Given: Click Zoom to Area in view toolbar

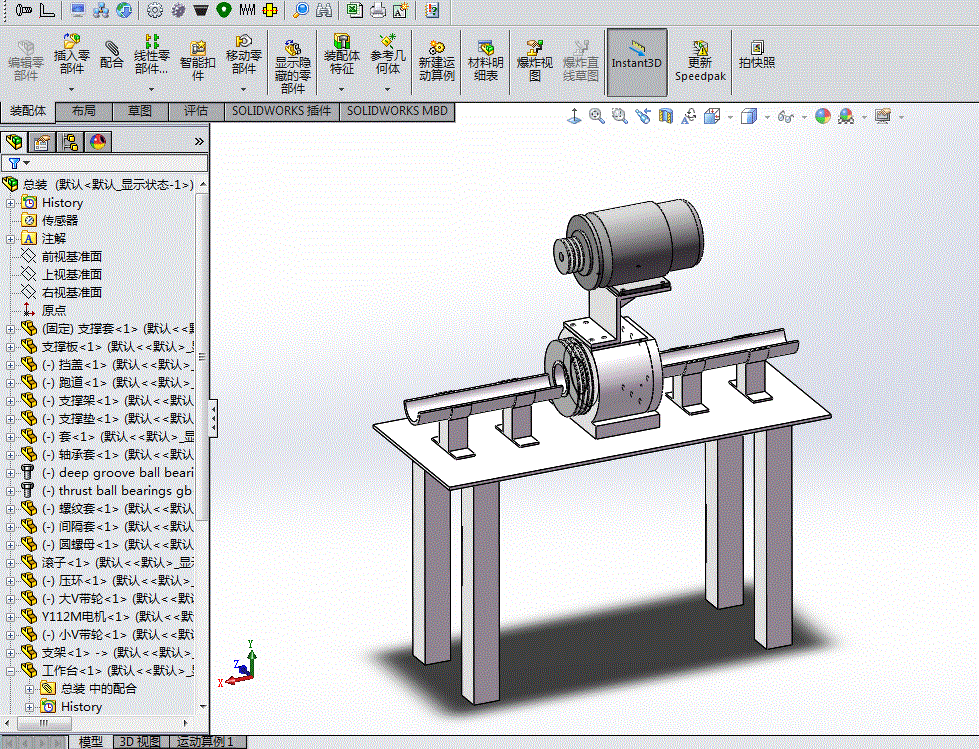Looking at the screenshot, I should pos(619,116).
